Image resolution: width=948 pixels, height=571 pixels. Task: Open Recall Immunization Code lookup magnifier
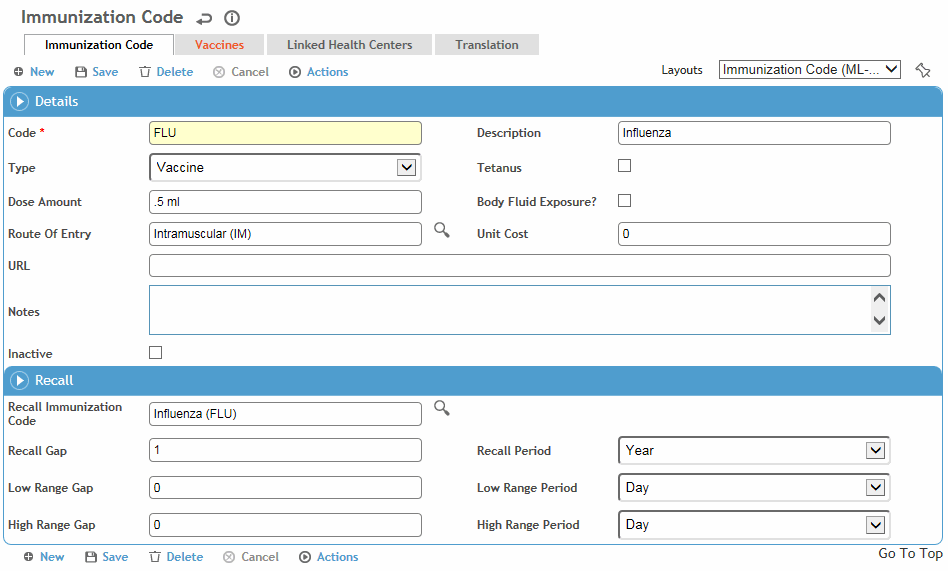coord(442,408)
